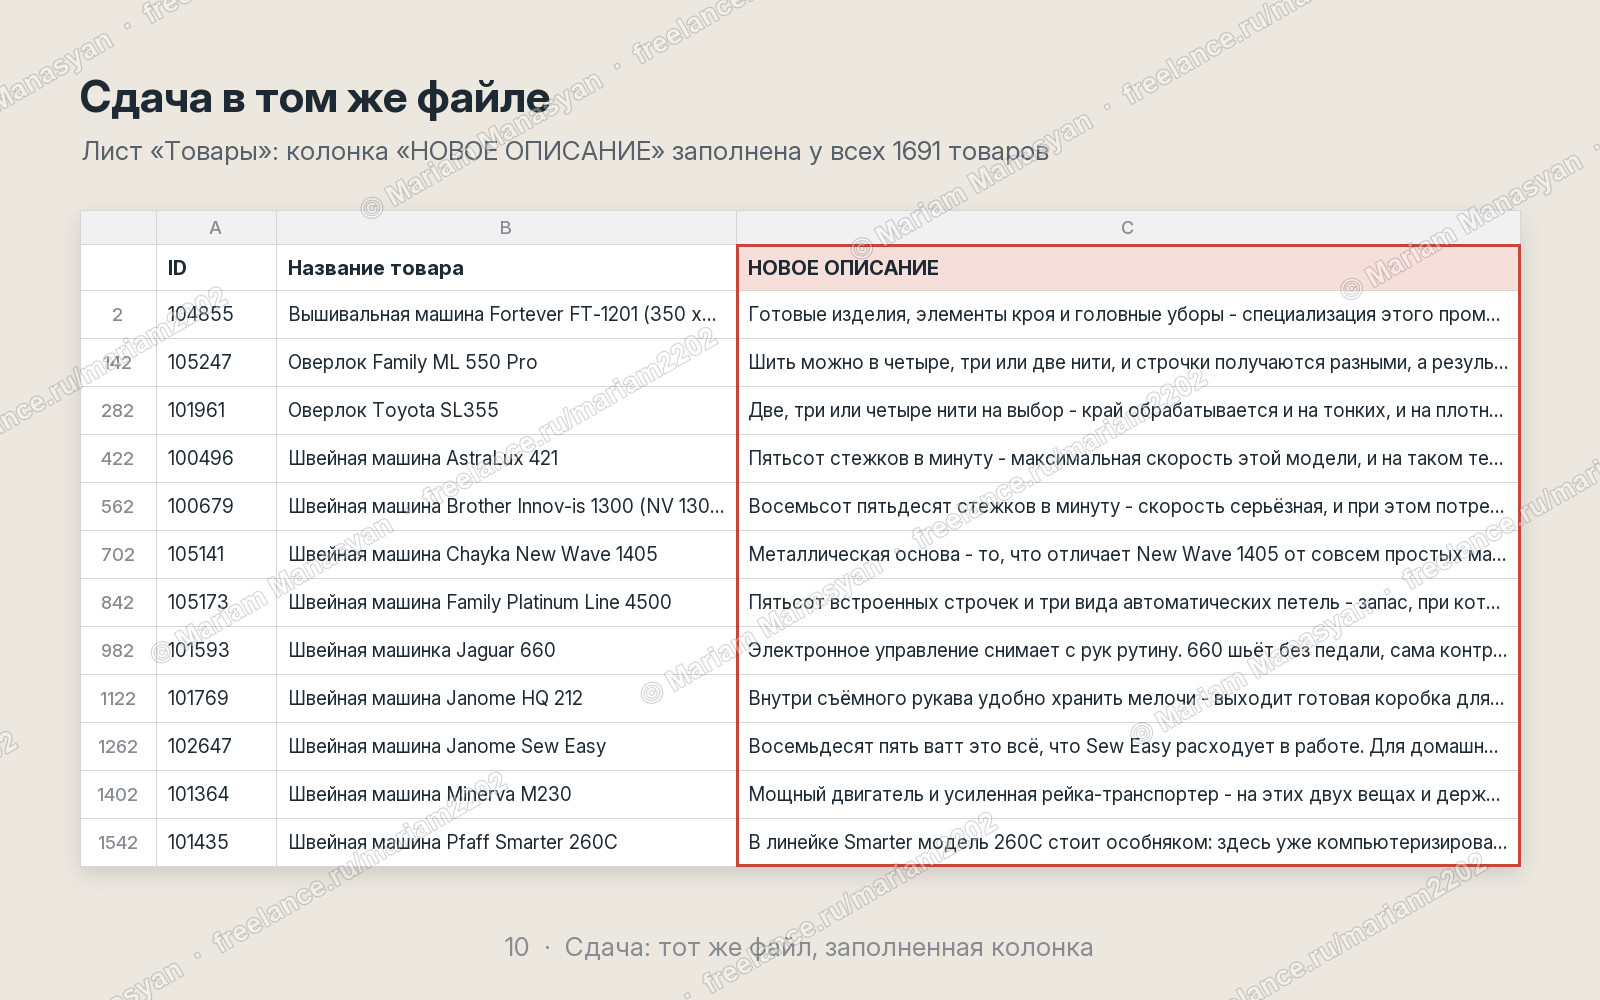This screenshot has width=1600, height=1000.
Task: Click the 'НОВОЕ ОПИСАНИЕ' header cell
Action: 1128,268
